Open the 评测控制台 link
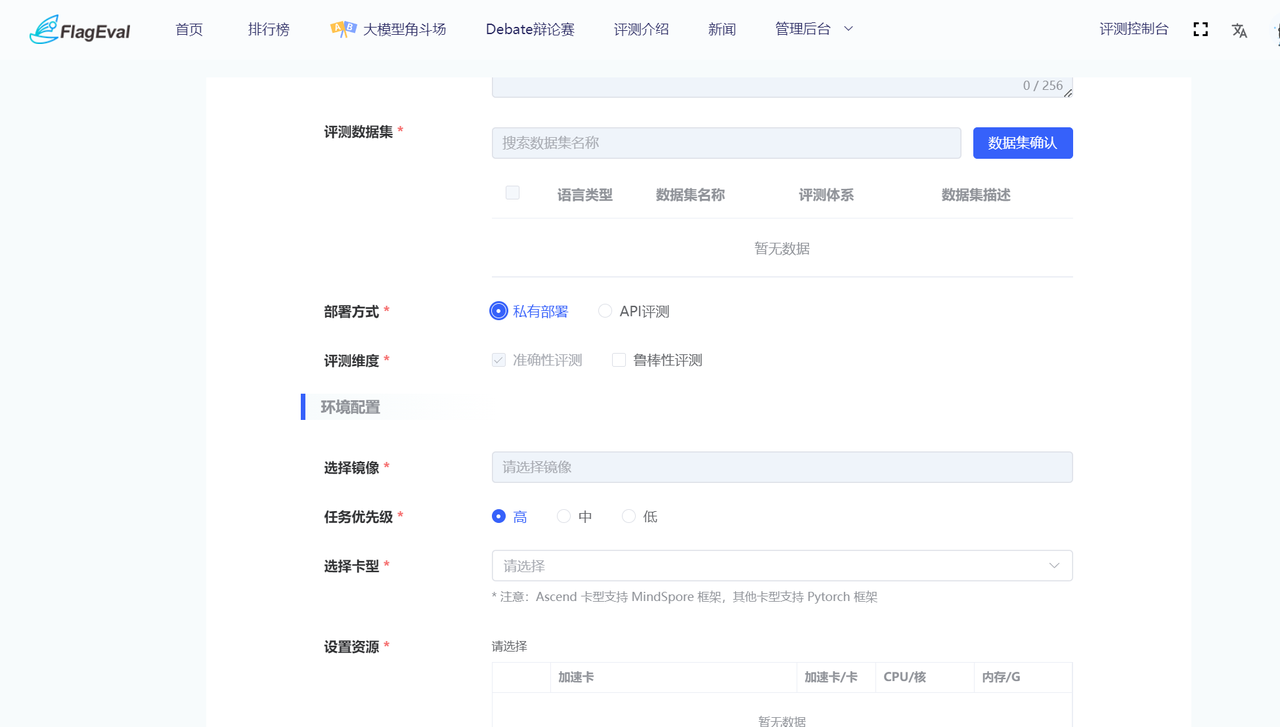Image resolution: width=1280 pixels, height=727 pixels. [x=1134, y=30]
